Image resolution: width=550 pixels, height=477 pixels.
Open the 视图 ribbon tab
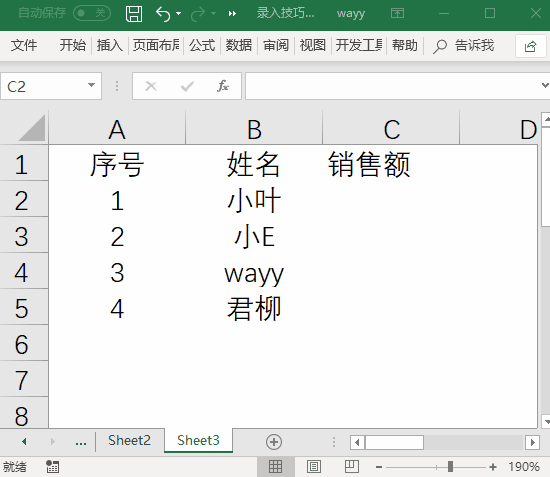pyautogui.click(x=313, y=45)
